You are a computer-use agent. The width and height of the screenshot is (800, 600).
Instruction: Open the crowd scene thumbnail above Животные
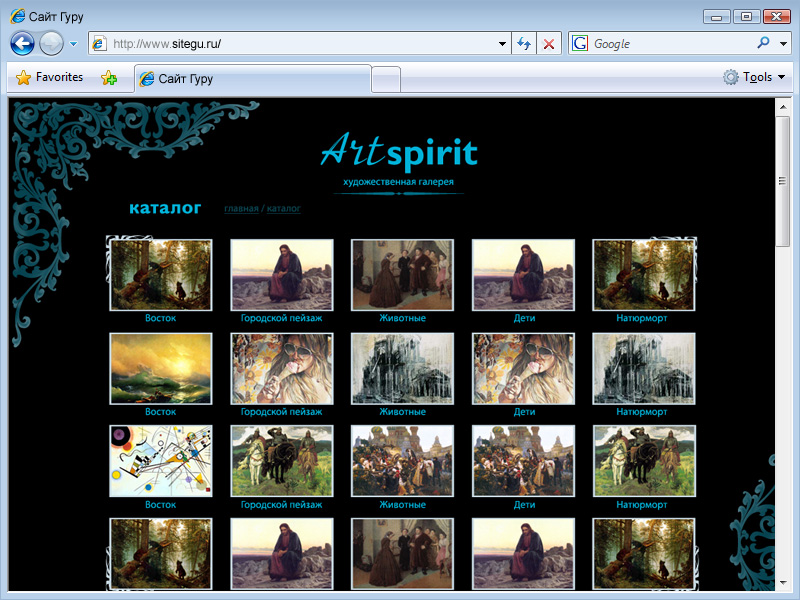[402, 461]
